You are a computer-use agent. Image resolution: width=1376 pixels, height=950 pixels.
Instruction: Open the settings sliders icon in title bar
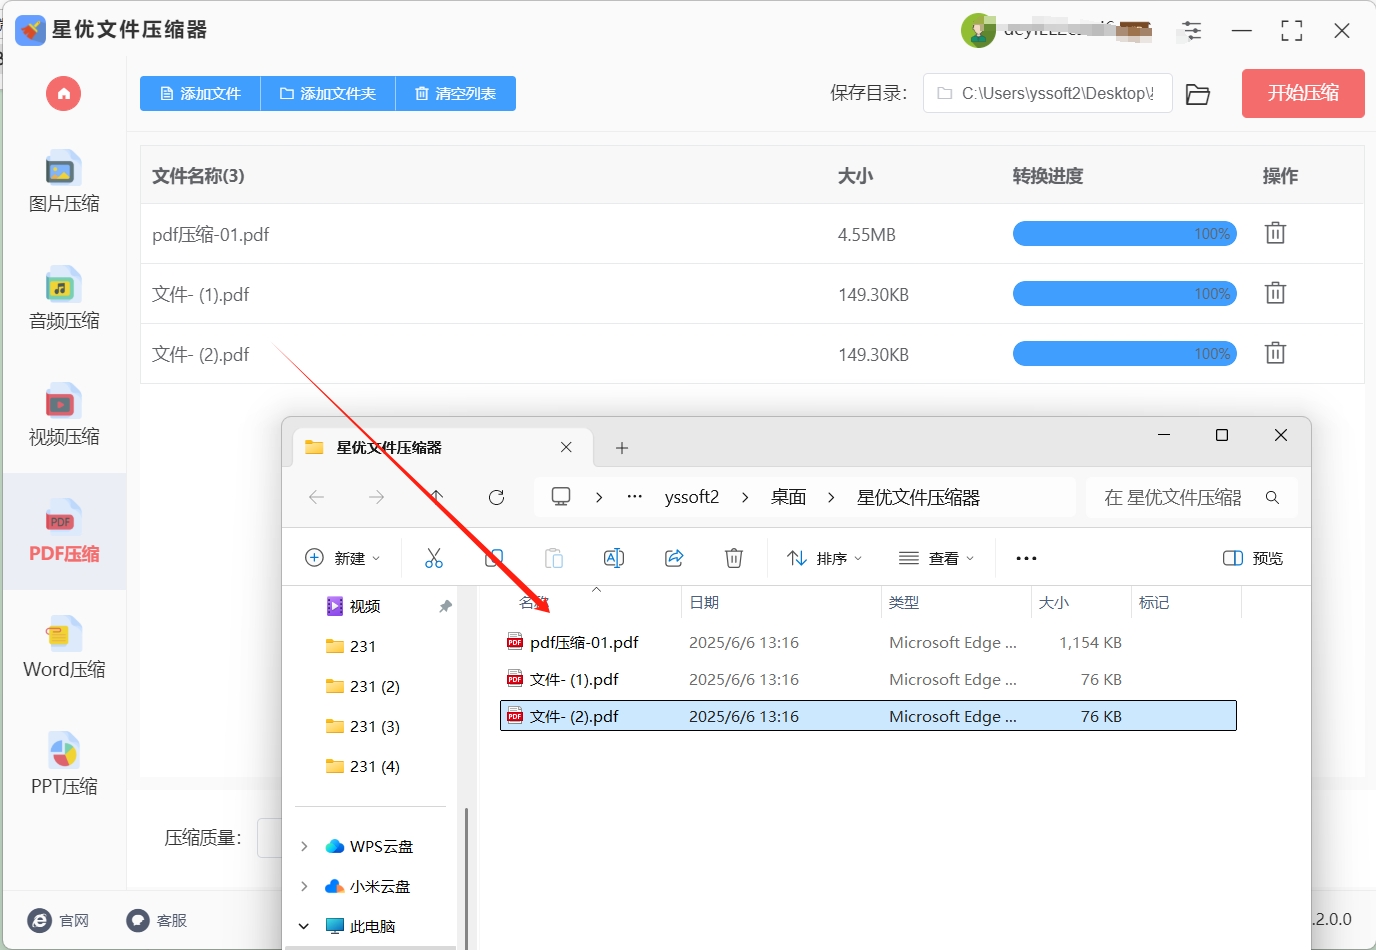[x=1192, y=31]
